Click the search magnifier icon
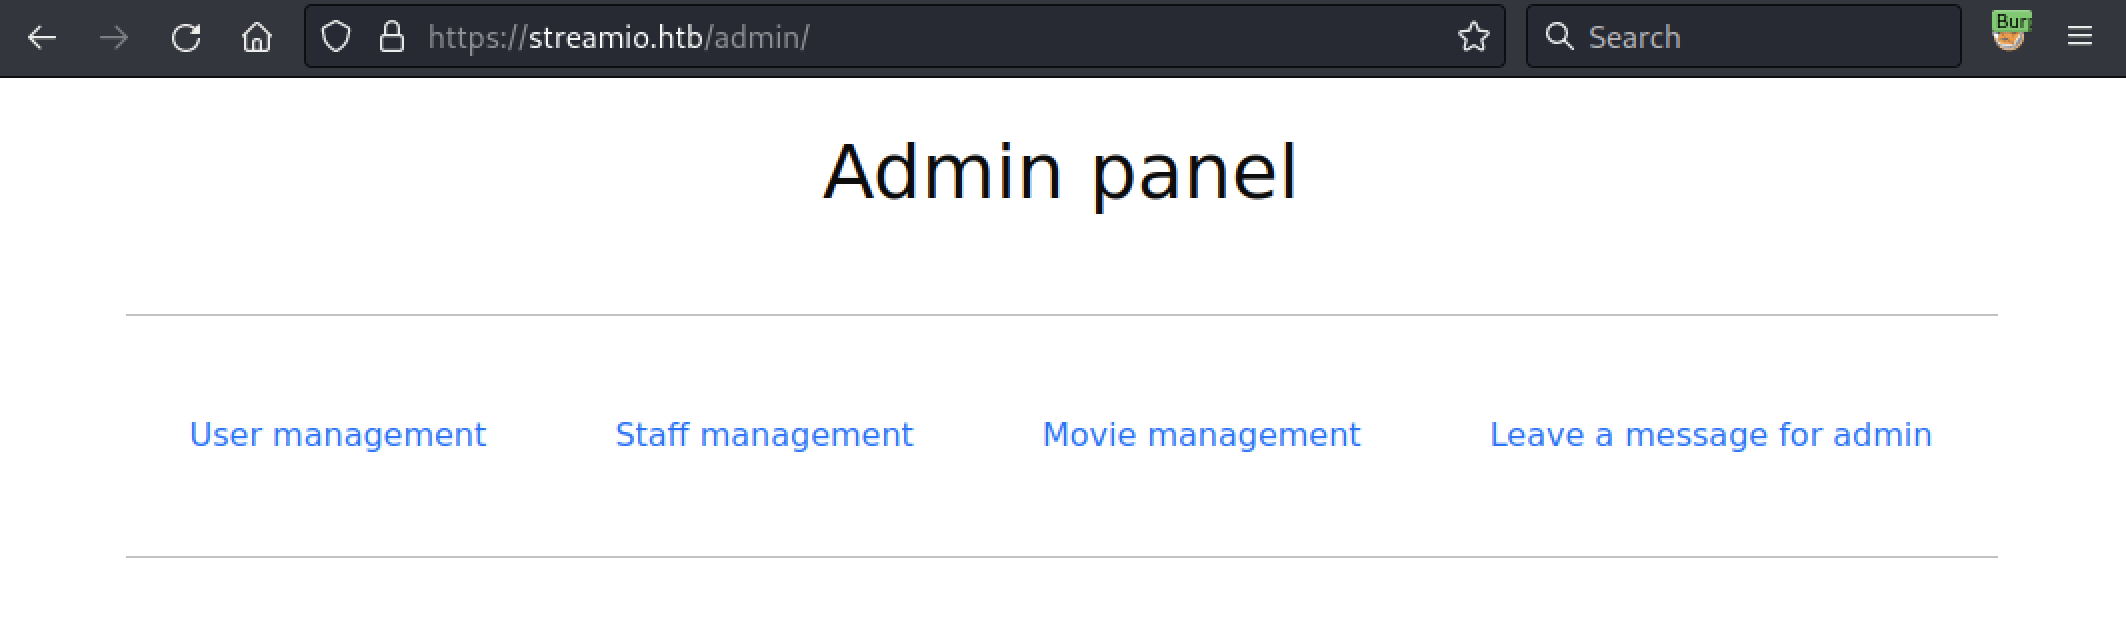This screenshot has height=618, width=2126. tap(1558, 37)
